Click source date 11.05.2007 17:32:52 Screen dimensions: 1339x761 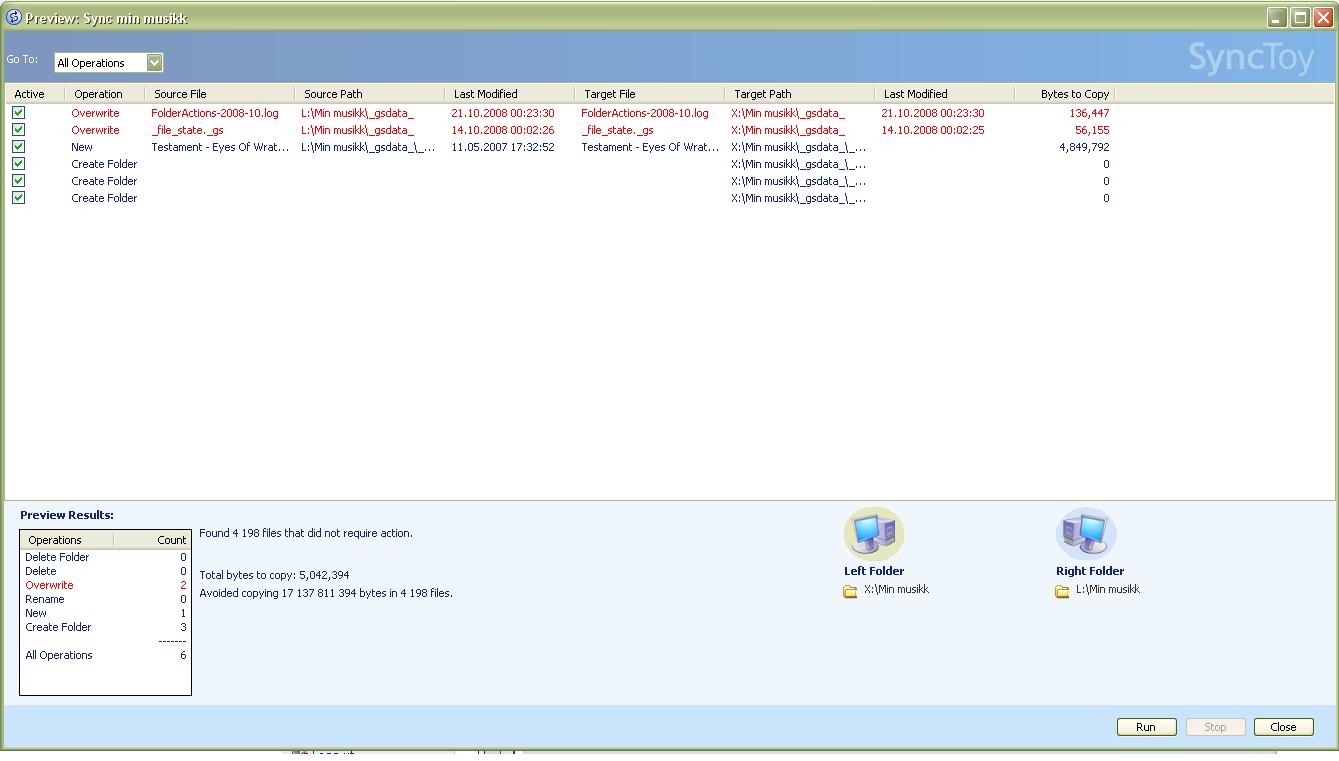point(503,147)
